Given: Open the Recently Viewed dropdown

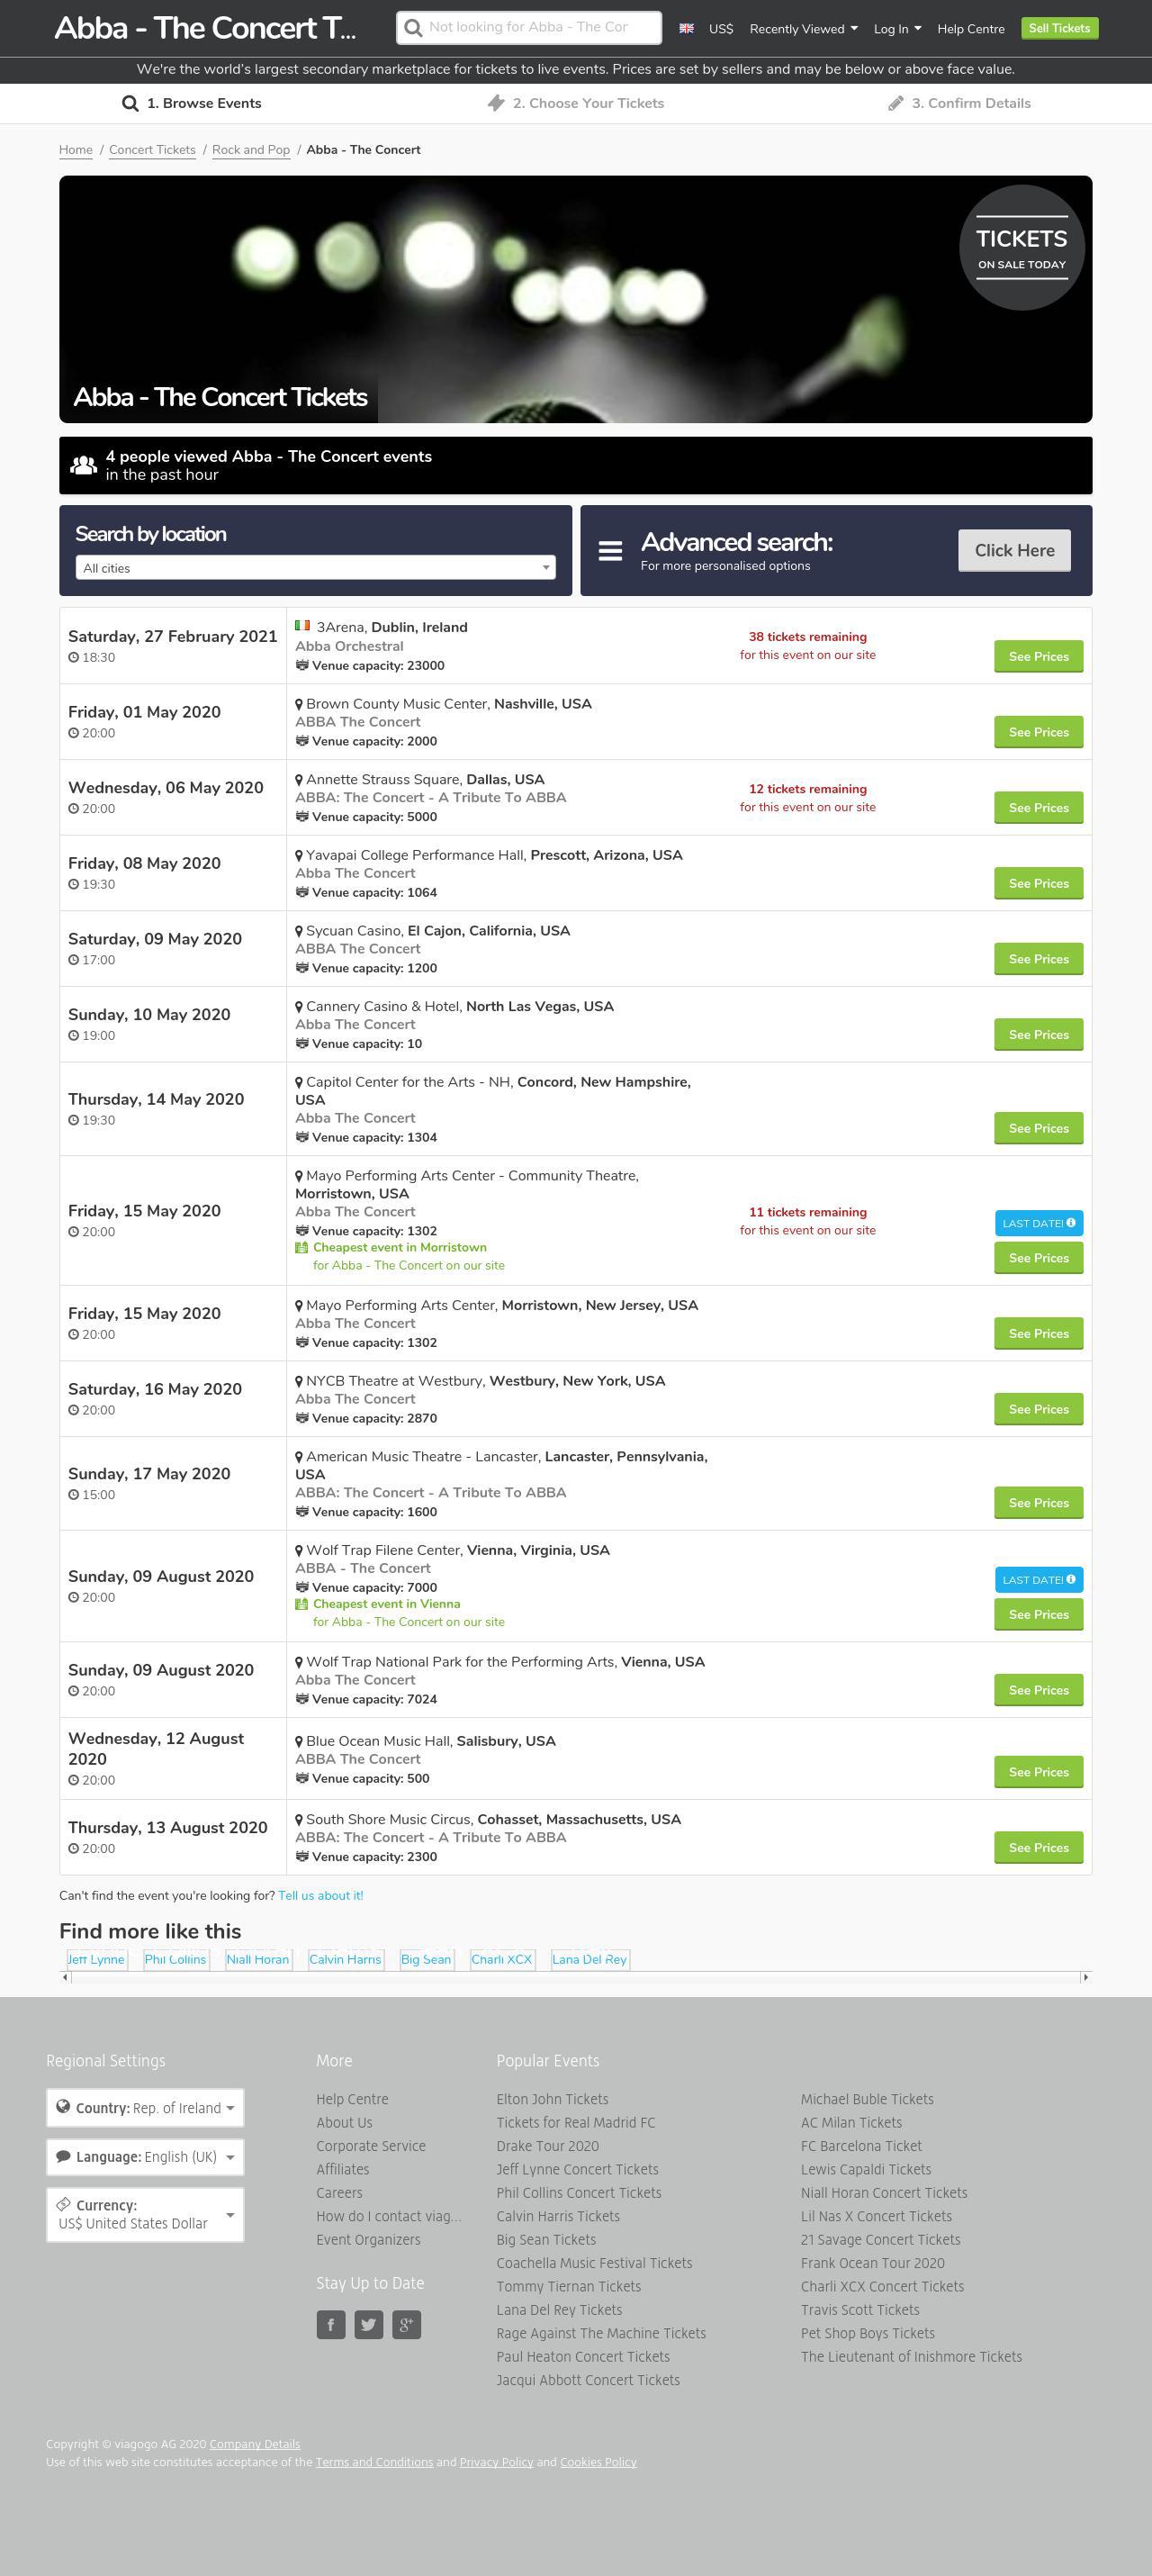Looking at the screenshot, I should [803, 29].
